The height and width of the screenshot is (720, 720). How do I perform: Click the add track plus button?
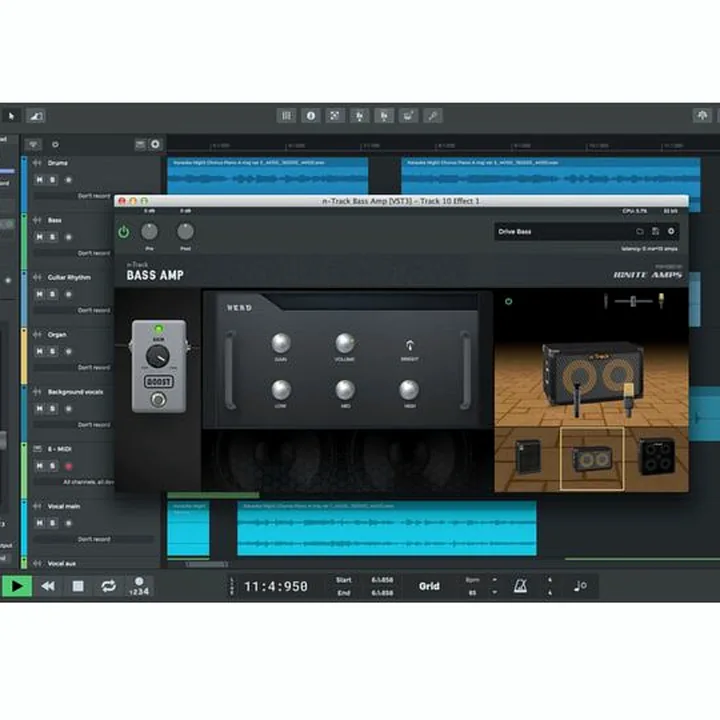[155, 145]
